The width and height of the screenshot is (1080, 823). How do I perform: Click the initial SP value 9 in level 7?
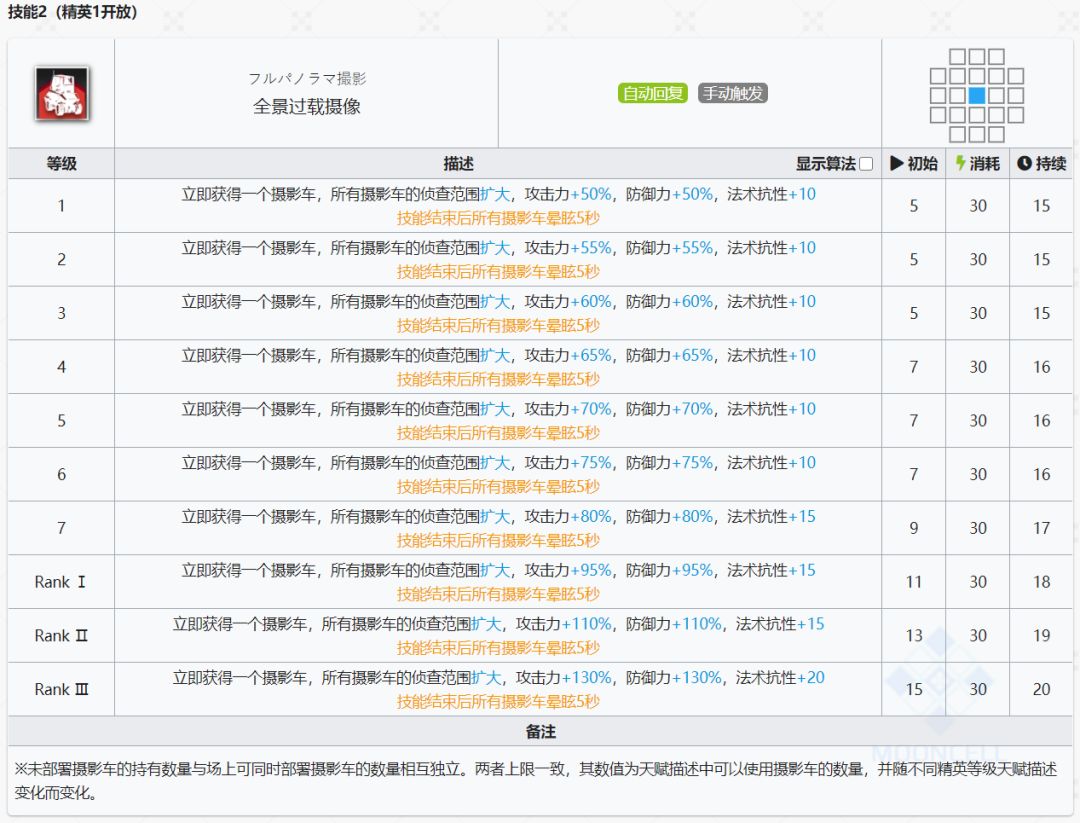click(x=914, y=528)
